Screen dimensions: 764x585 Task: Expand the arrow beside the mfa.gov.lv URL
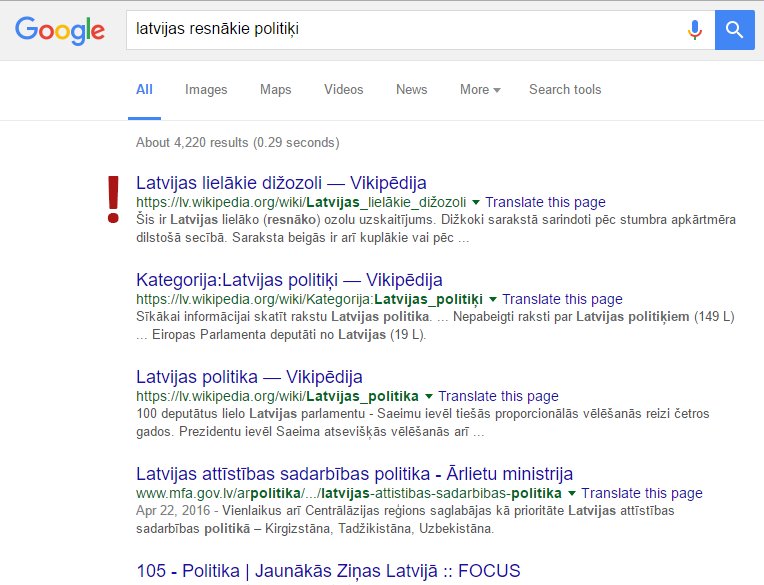pos(572,493)
